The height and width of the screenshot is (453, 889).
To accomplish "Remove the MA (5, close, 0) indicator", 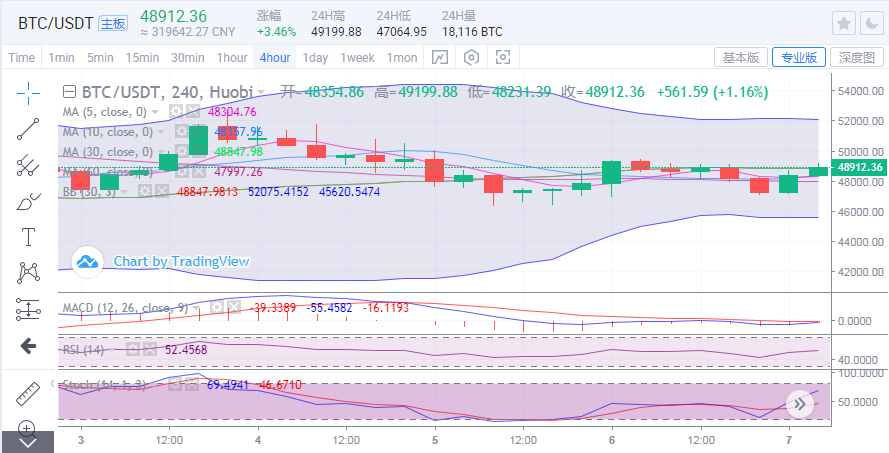I will 193,112.
